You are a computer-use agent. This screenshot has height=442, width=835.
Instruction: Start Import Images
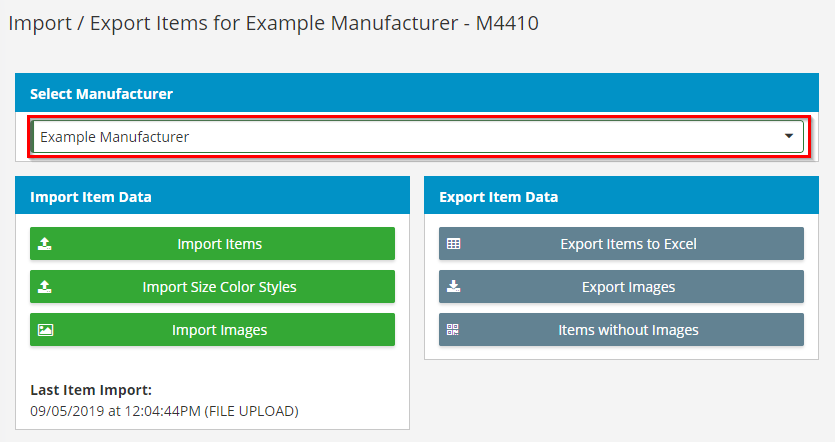(x=219, y=330)
